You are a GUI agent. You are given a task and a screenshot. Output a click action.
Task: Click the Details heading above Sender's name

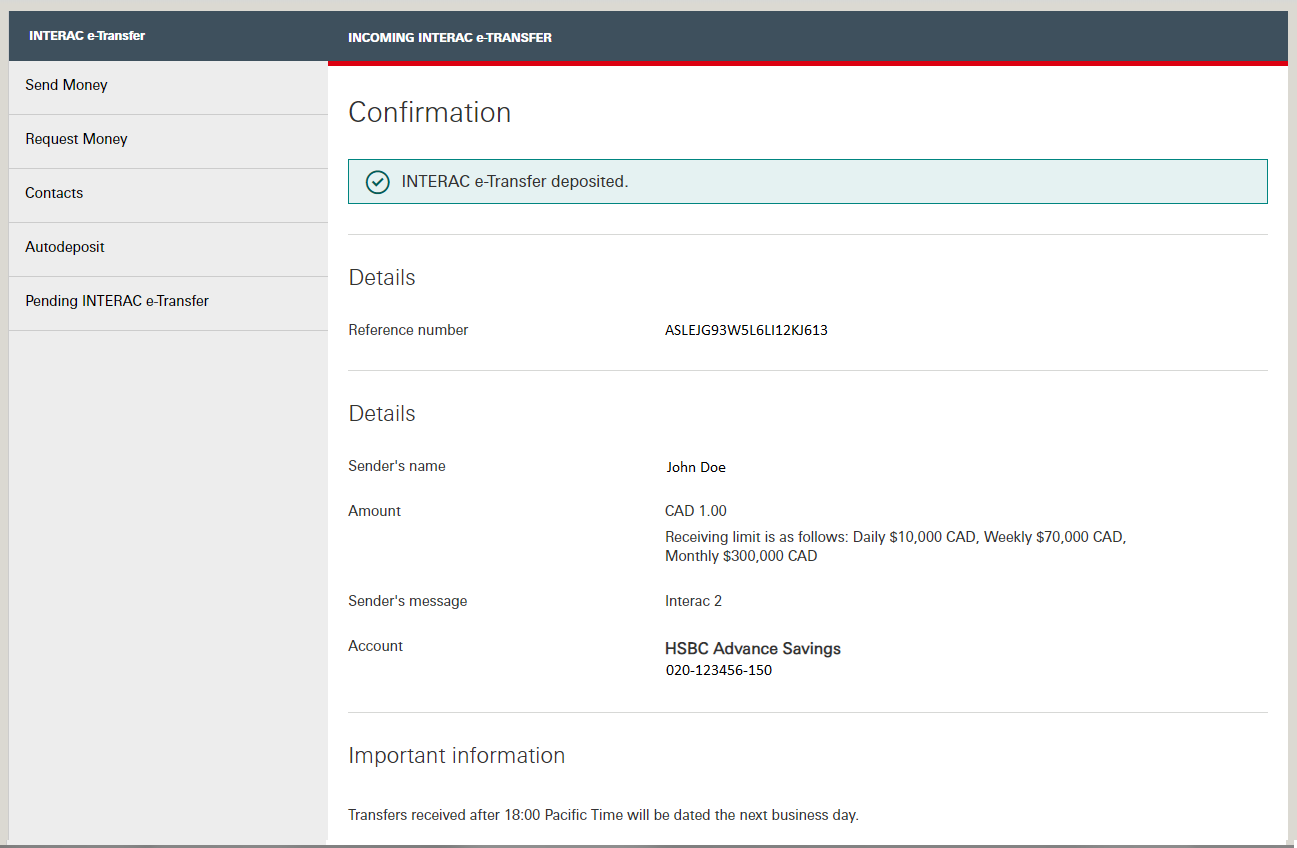[x=382, y=414]
